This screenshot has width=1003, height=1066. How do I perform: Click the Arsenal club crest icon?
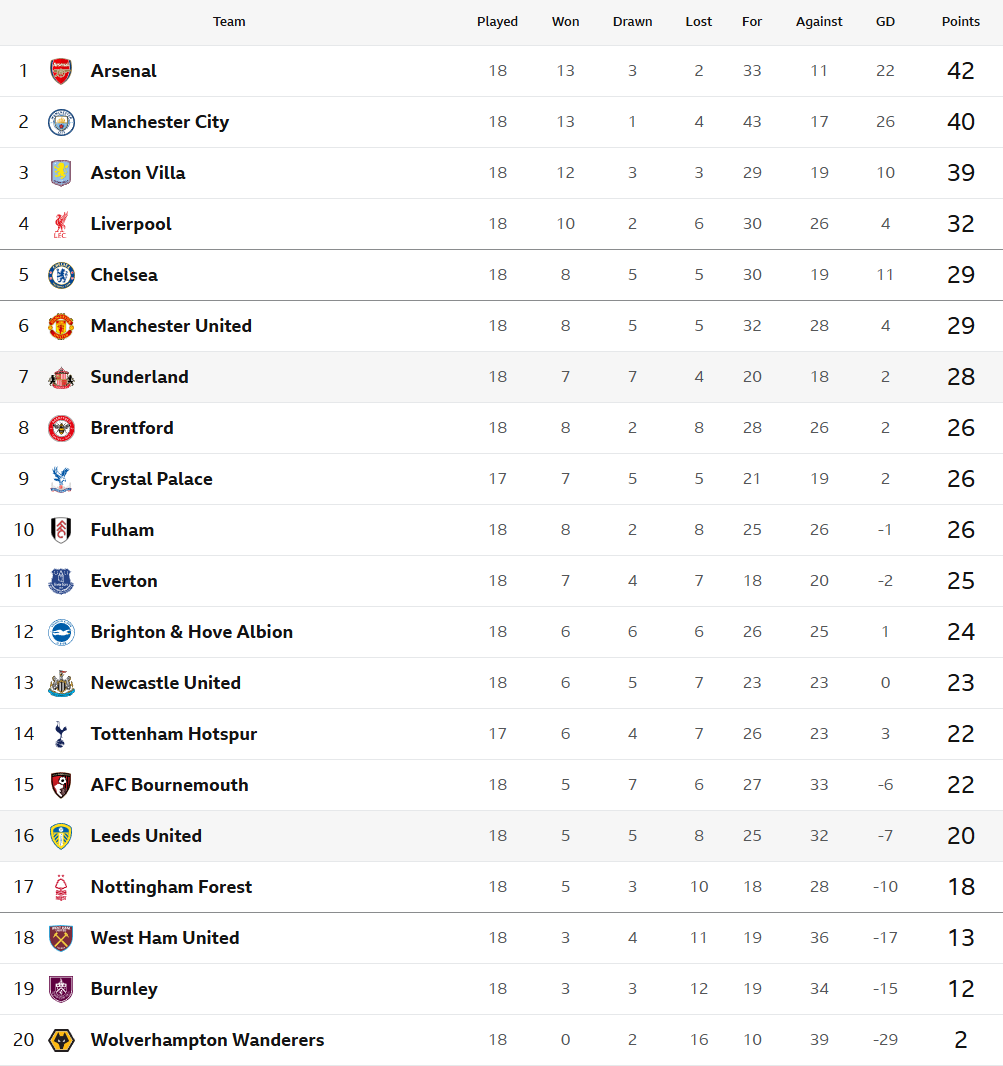(61, 71)
